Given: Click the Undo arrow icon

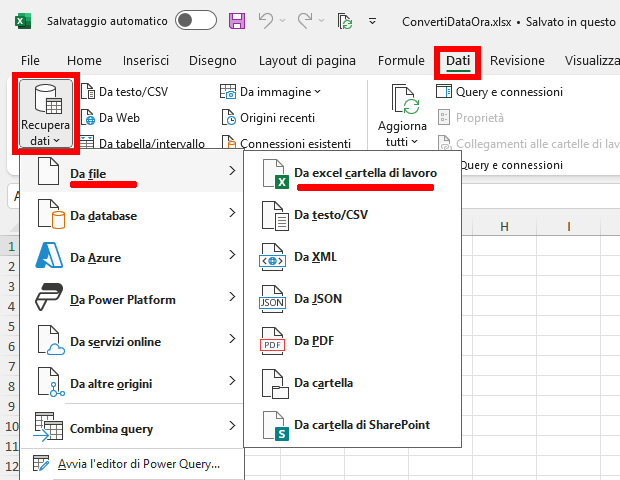Looking at the screenshot, I should pos(267,20).
